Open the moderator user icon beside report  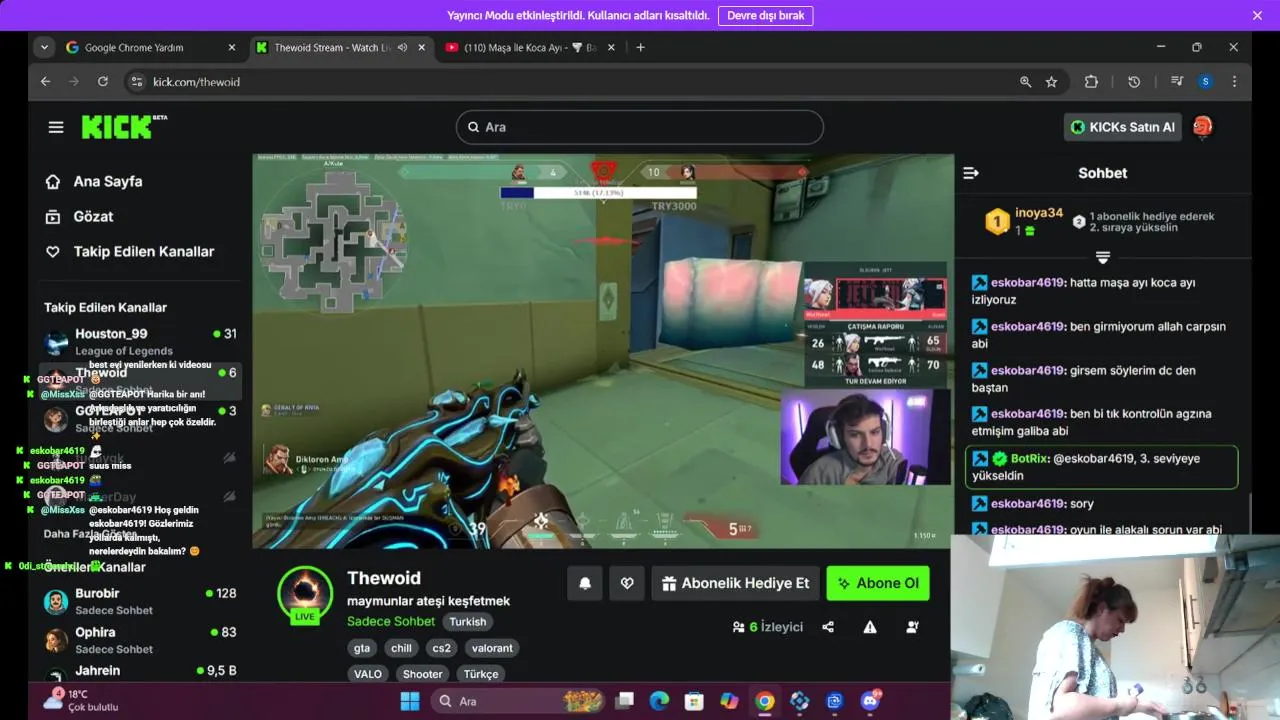point(912,627)
